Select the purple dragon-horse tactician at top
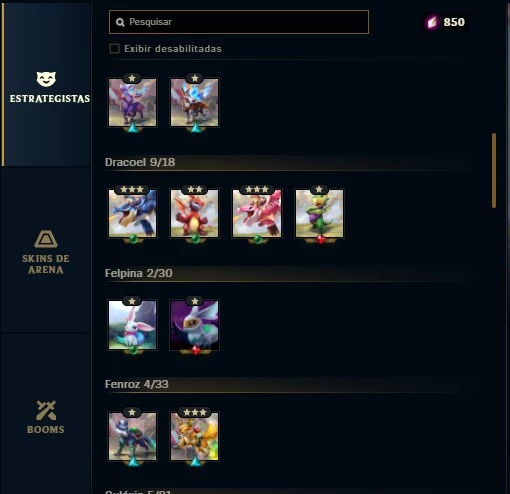Screen dimensions: 510x494 click(132, 102)
